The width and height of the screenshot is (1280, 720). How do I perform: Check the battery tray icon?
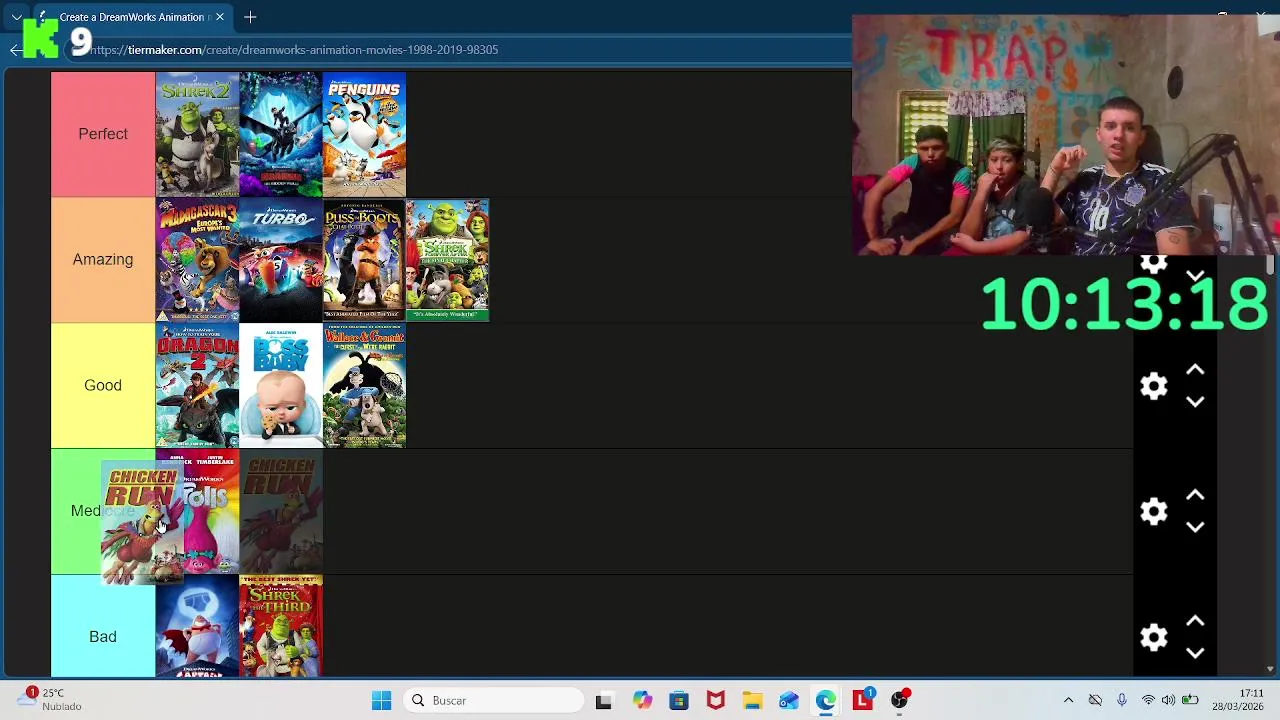1190,701
